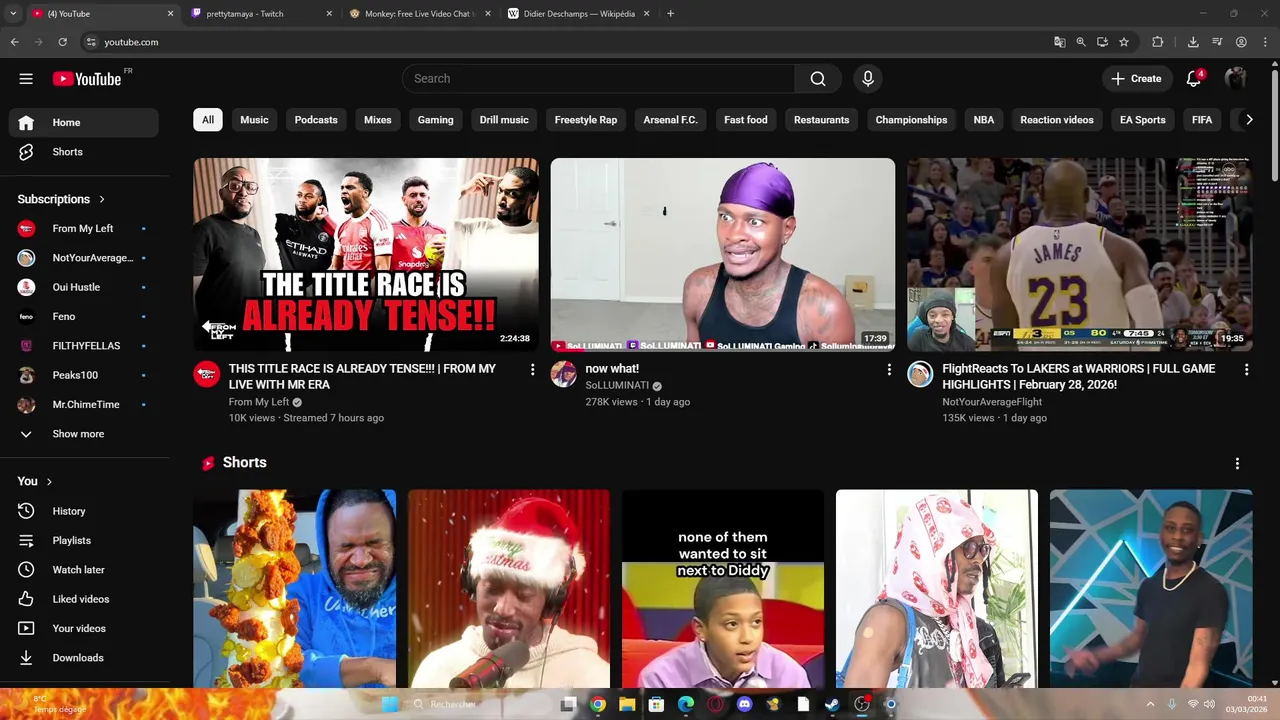Expand Show more subscriptions
1280x720 pixels.
tap(84, 434)
